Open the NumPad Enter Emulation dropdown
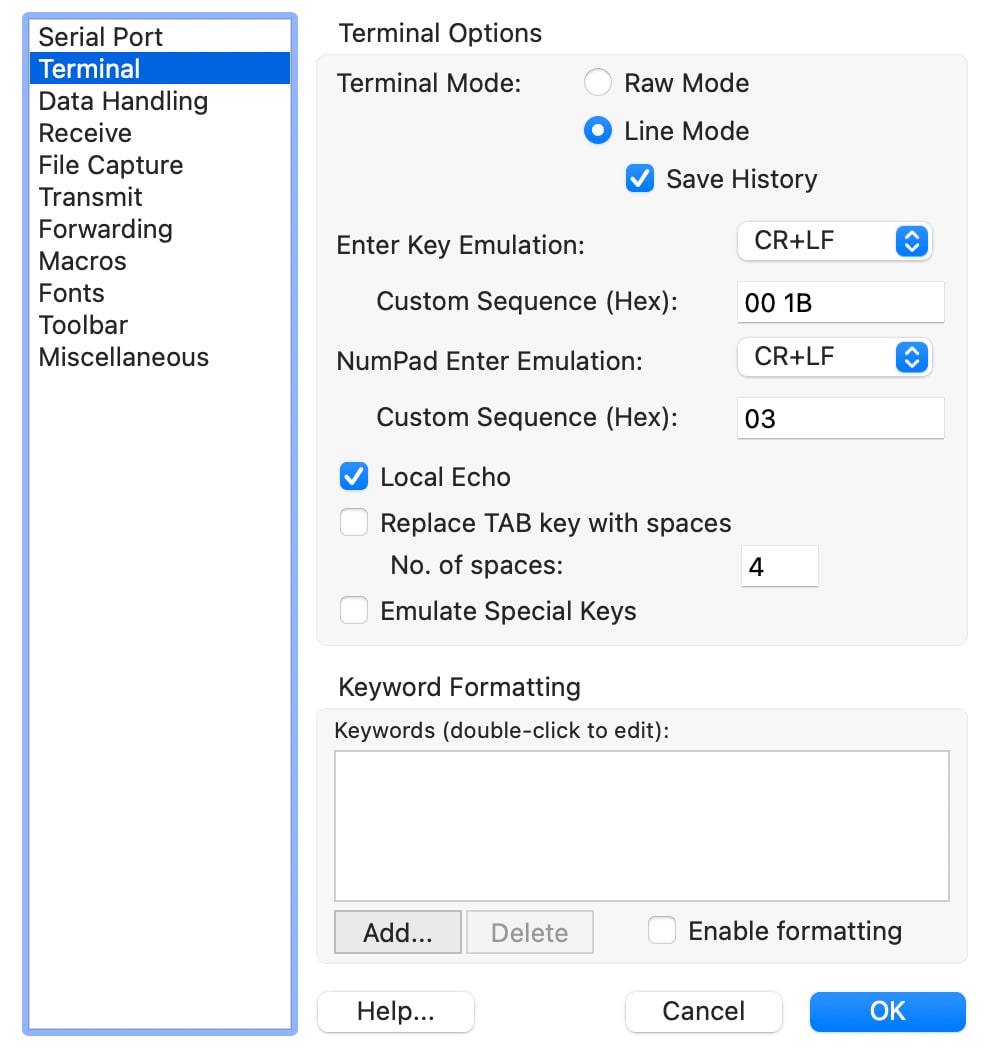The image size is (990, 1058). pyautogui.click(x=835, y=357)
